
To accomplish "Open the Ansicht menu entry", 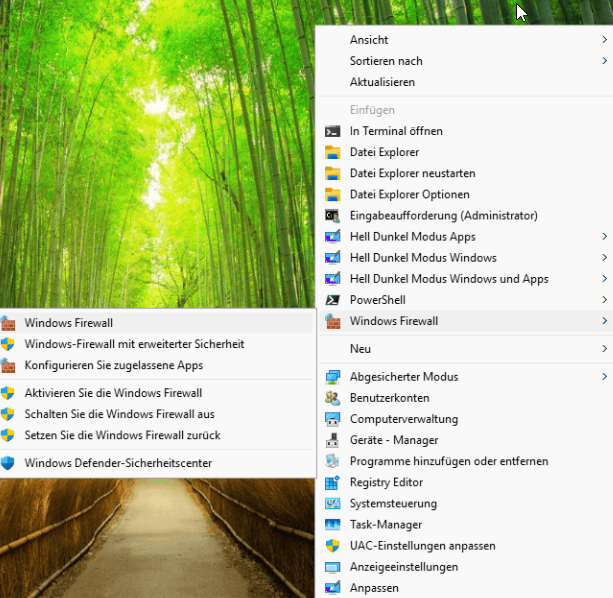I will pos(466,40).
